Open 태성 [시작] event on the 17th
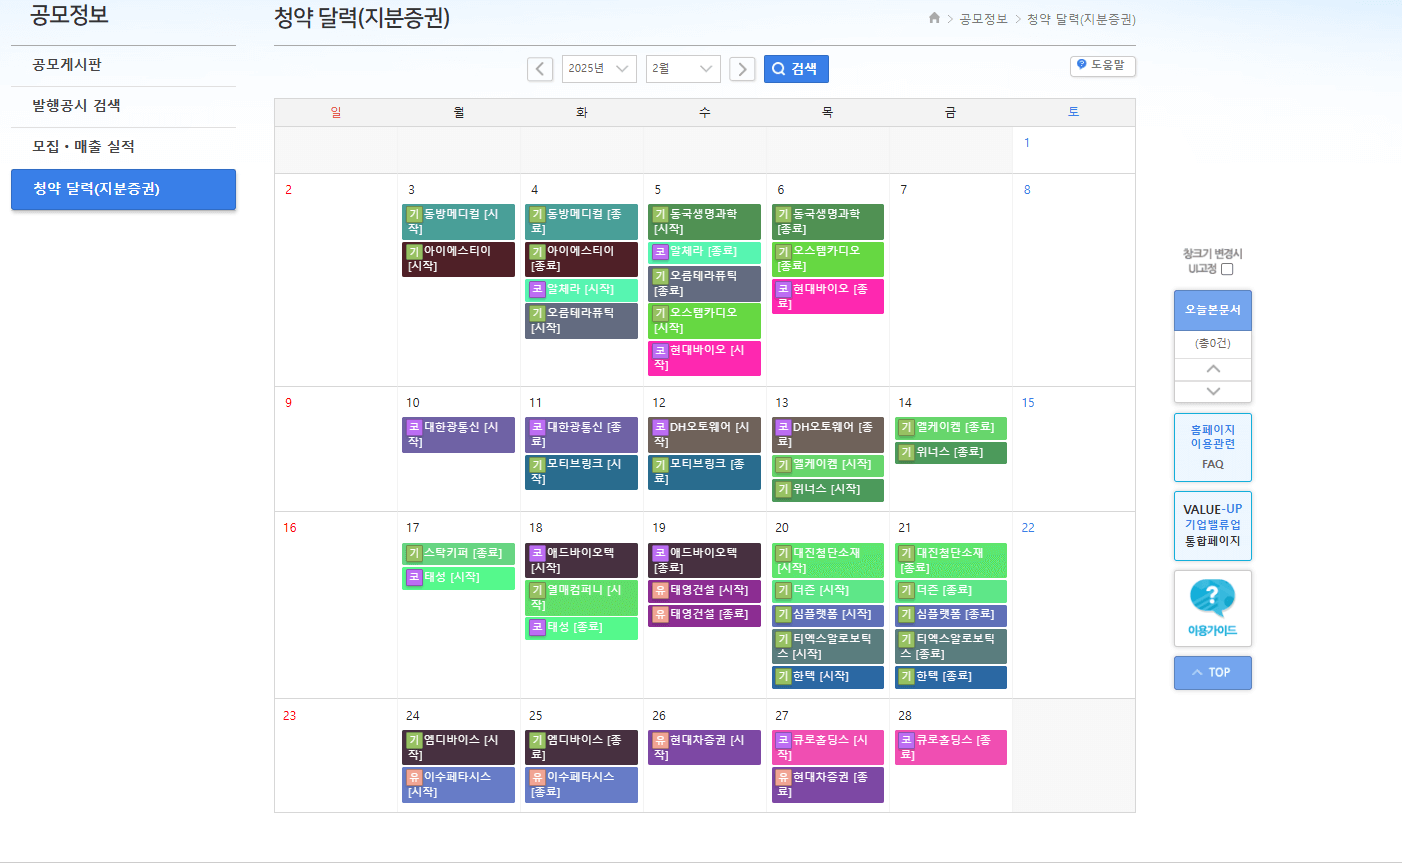The height and width of the screenshot is (867, 1402). click(458, 578)
